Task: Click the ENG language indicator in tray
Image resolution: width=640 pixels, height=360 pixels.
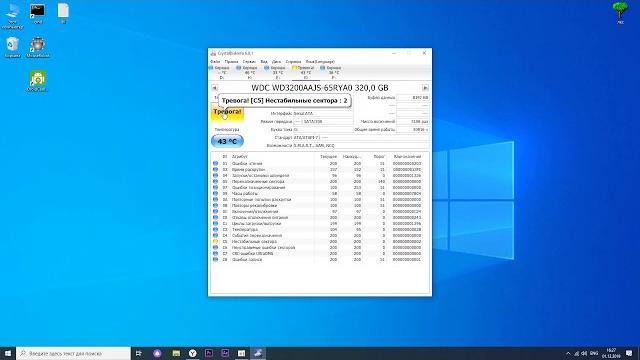Action: pos(594,353)
